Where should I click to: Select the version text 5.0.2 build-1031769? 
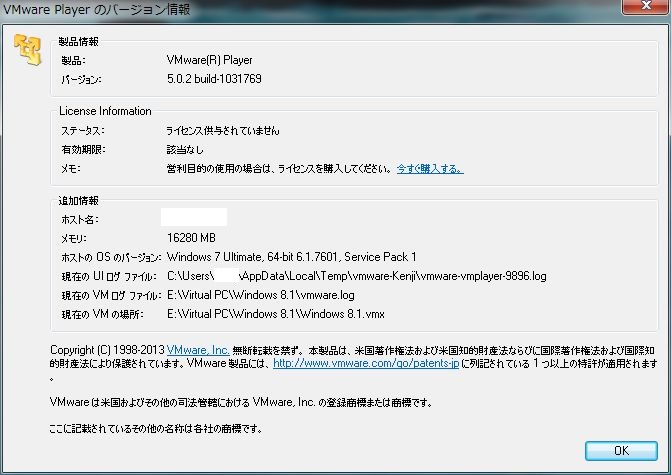214,79
